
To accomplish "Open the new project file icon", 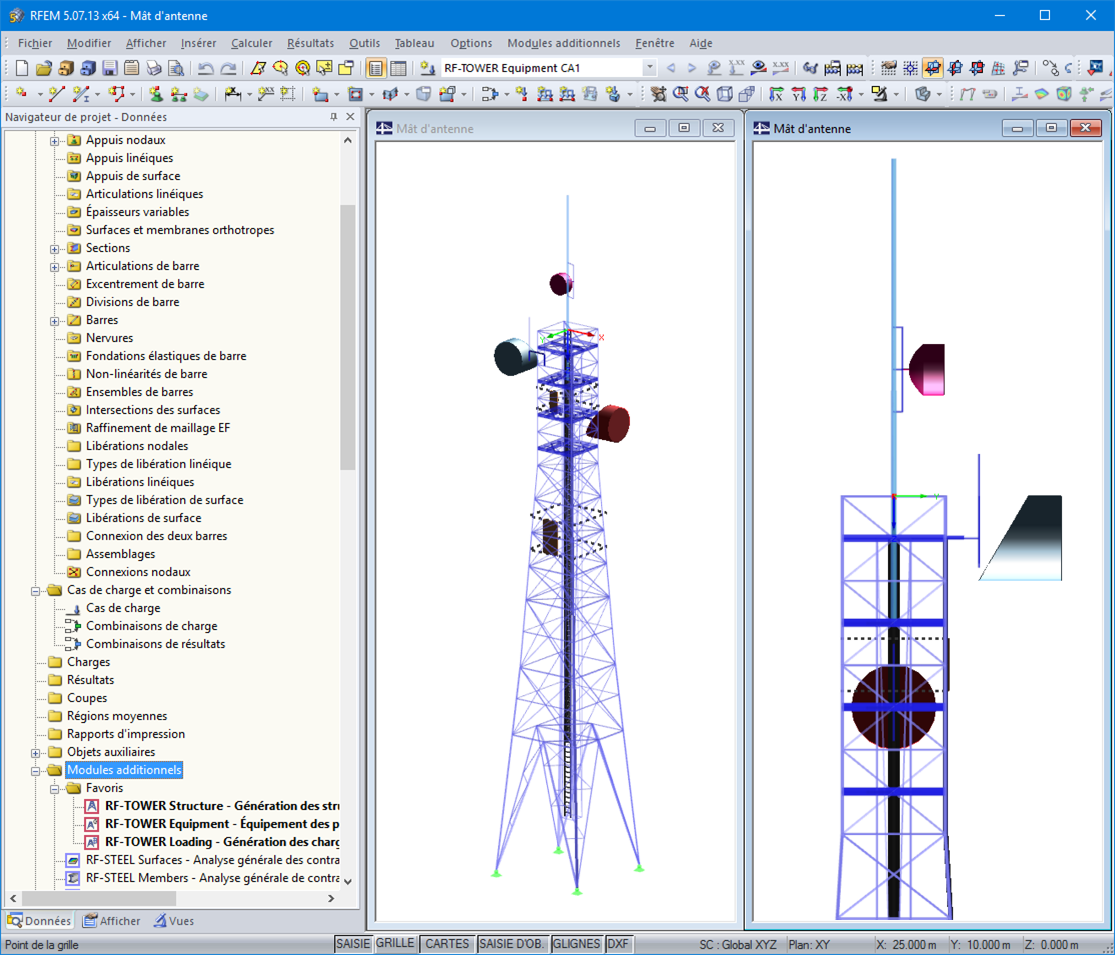I will tap(21, 68).
